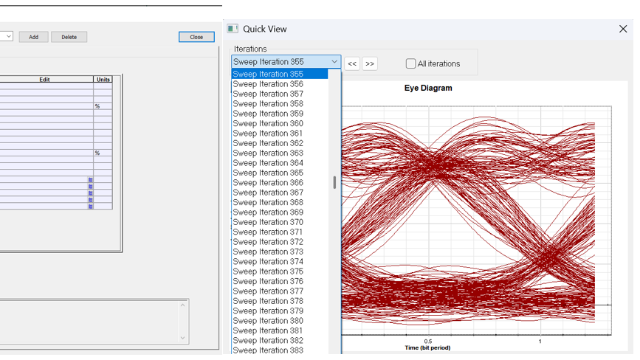
Task: Select Sweep Iteration 371 in the list
Action: click(280, 232)
